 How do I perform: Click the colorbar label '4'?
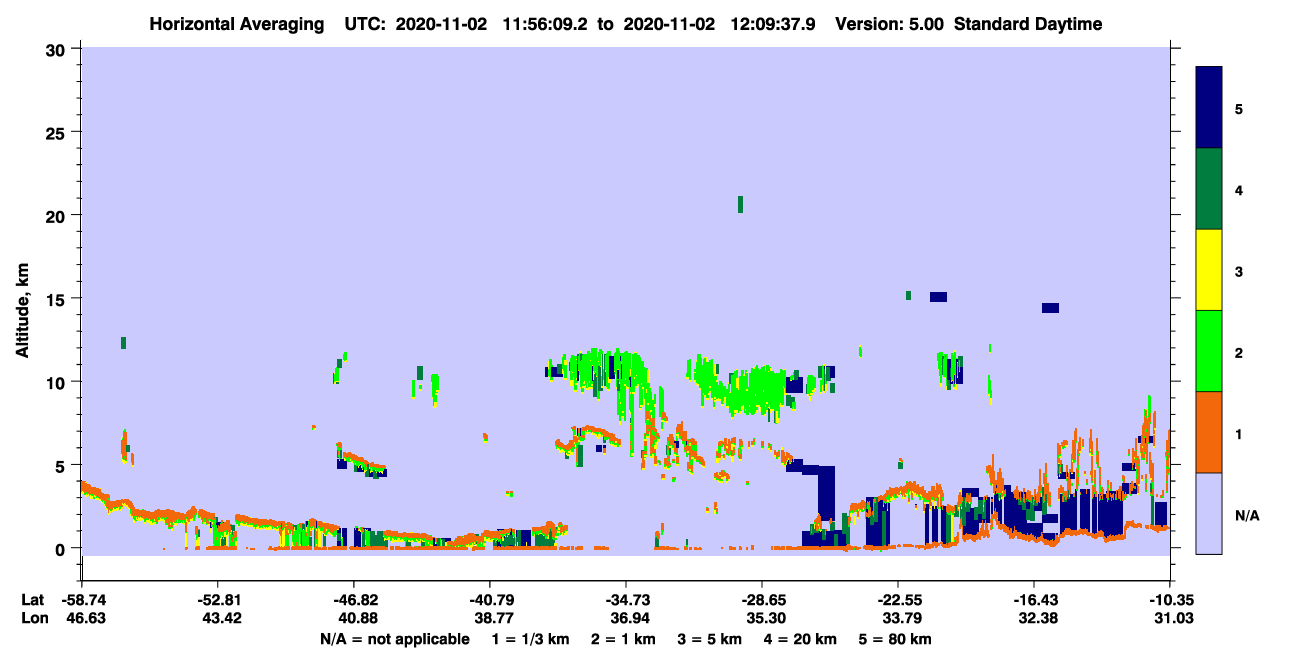coord(1239,190)
